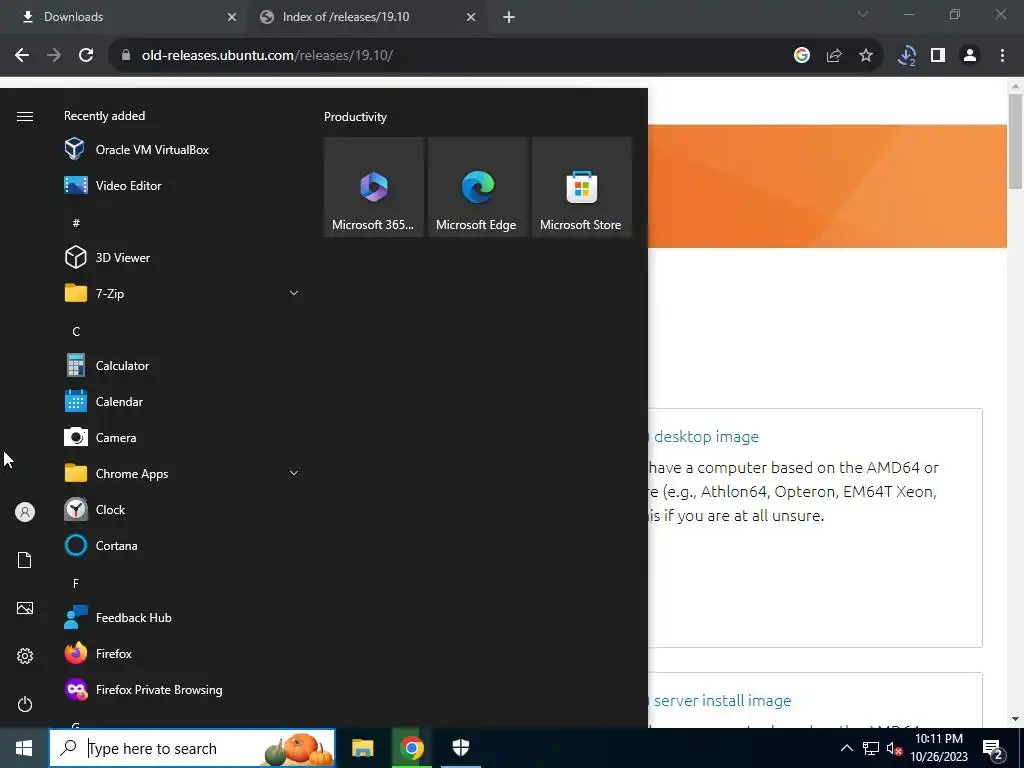Open 3D Viewer app
The height and width of the screenshot is (768, 1024).
(x=183, y=257)
